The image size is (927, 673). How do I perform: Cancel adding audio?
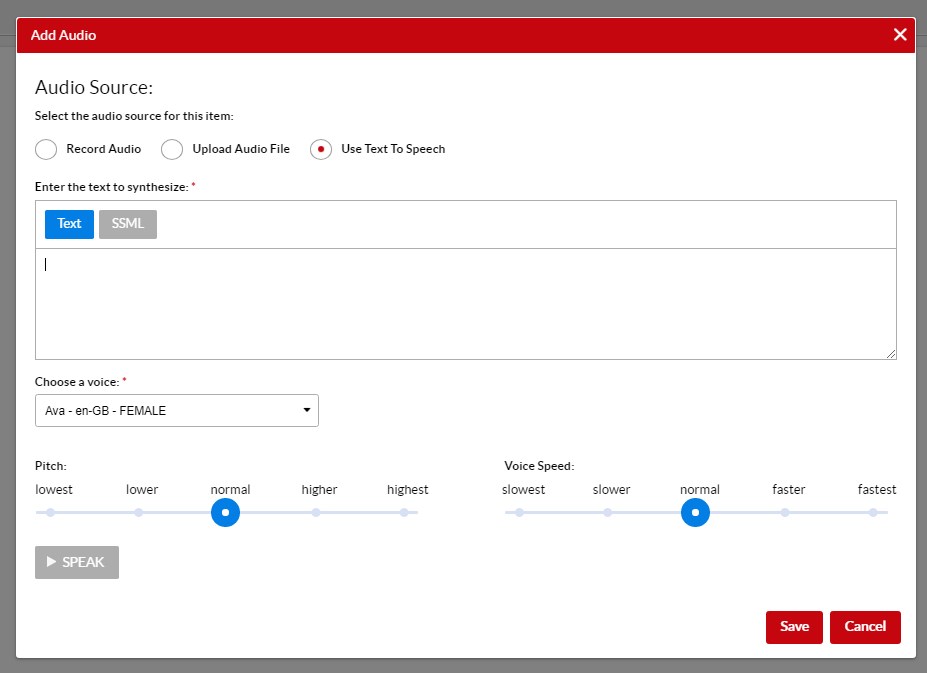(x=865, y=627)
